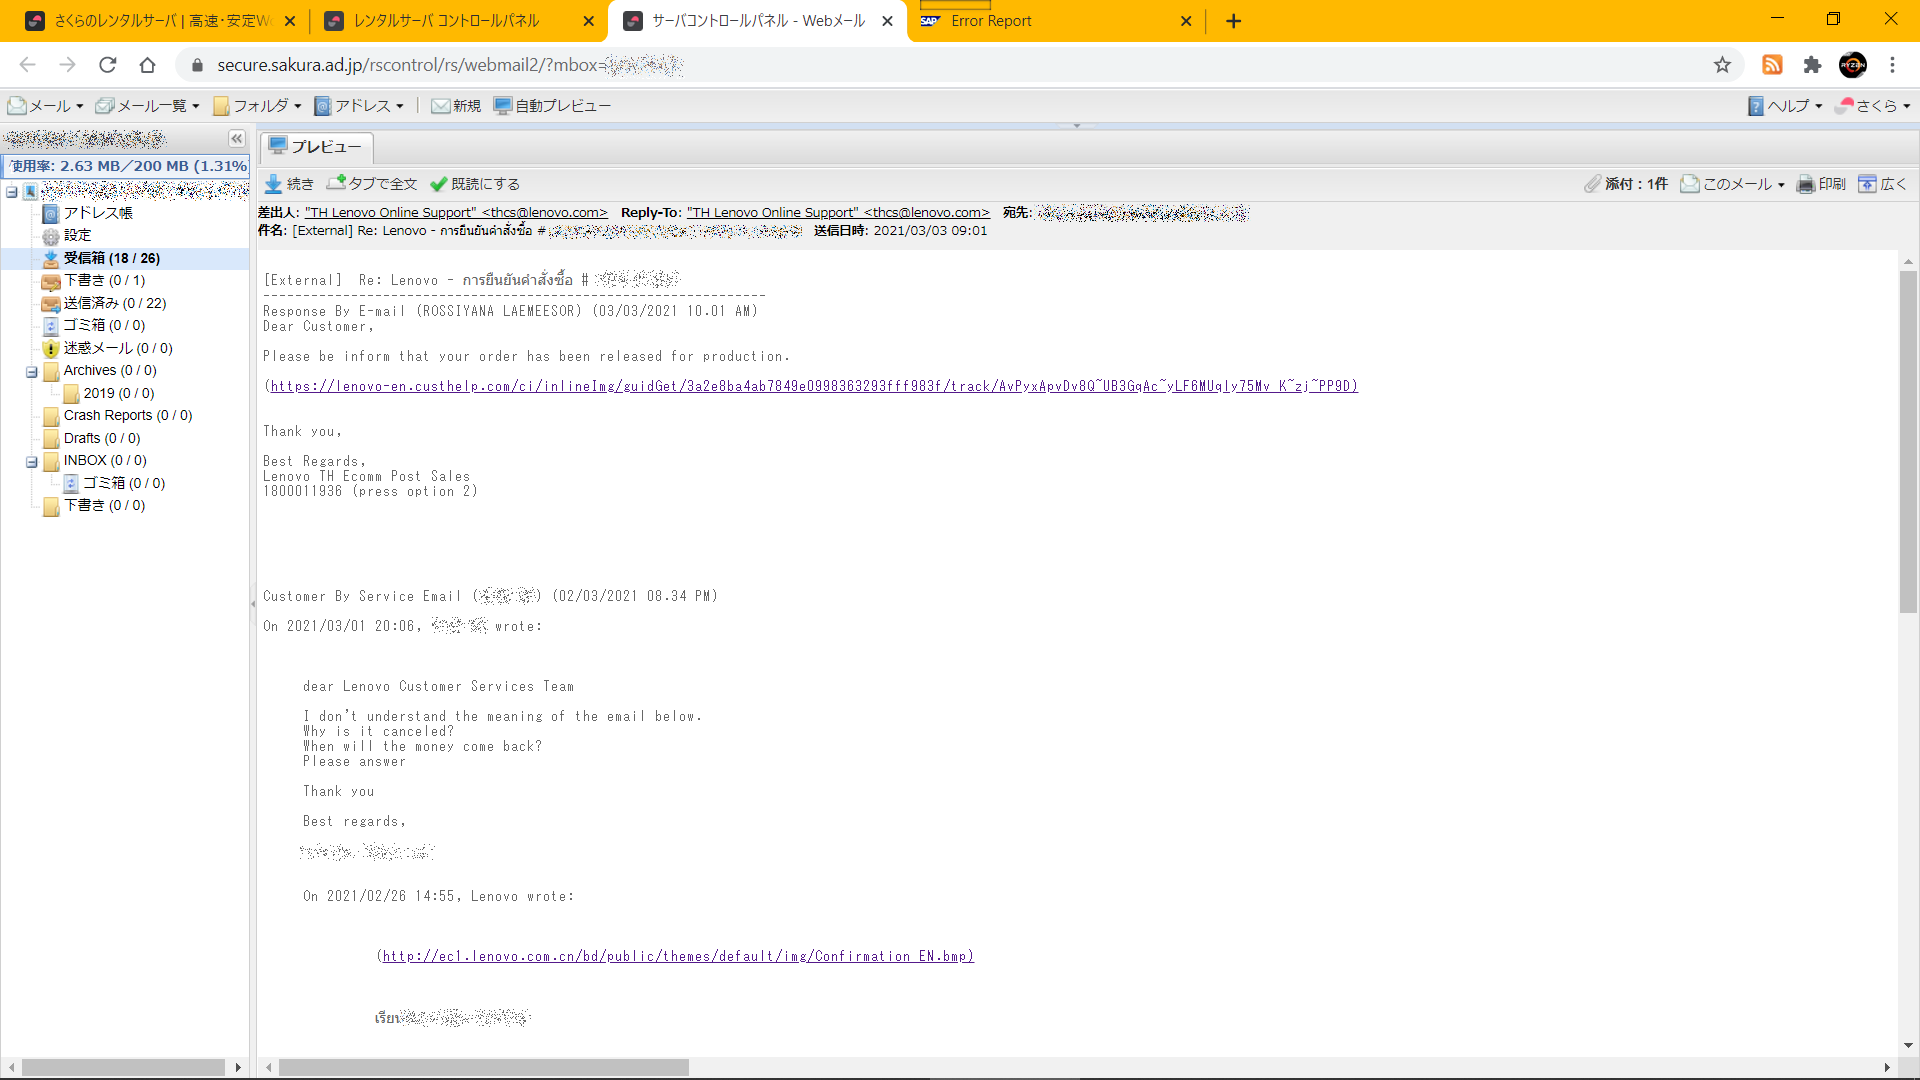The image size is (1920, 1080).
Task: Close the Error Report tab
Action: [1186, 21]
